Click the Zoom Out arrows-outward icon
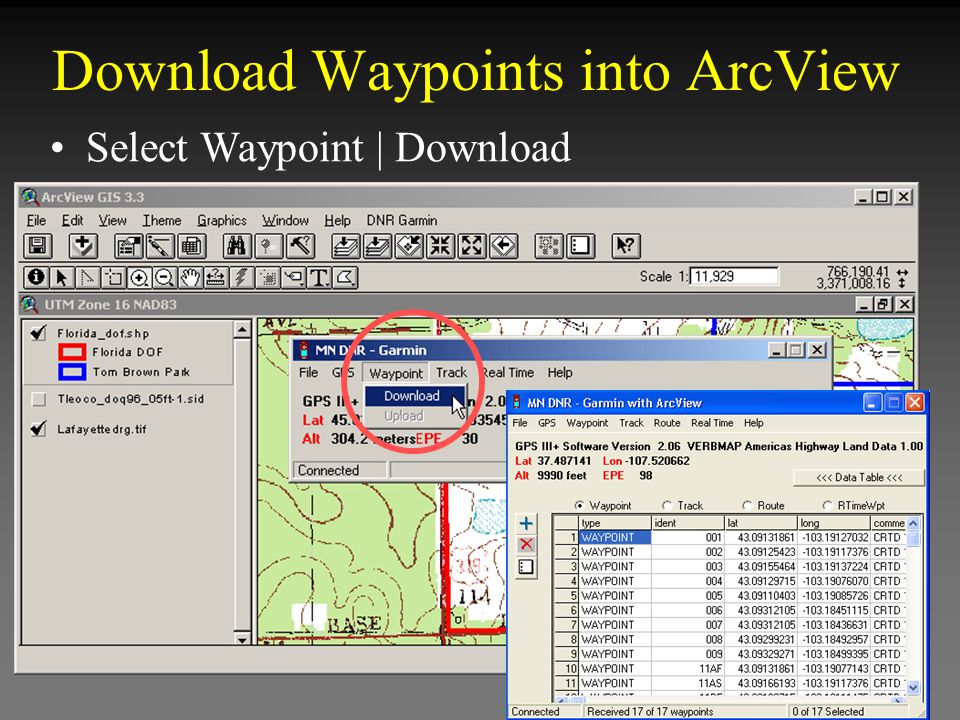 [x=472, y=246]
